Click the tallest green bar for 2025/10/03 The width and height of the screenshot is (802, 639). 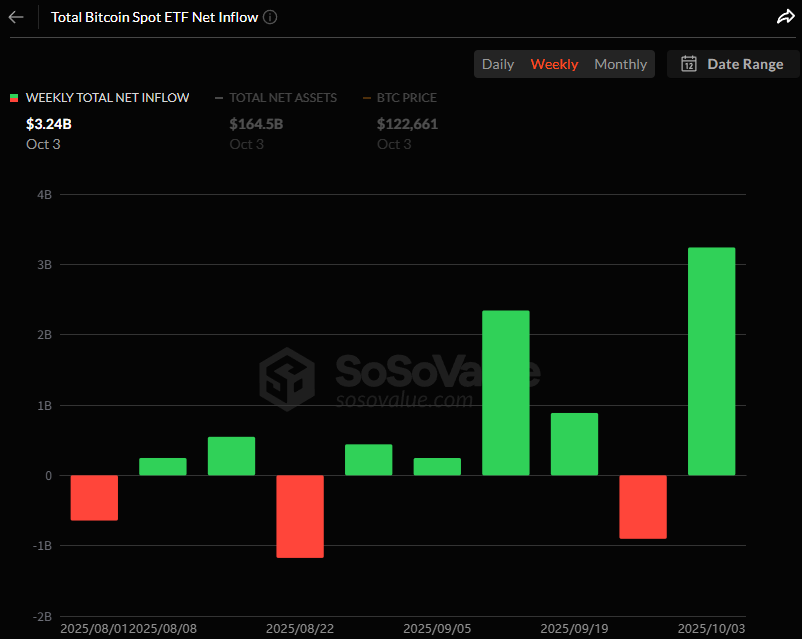coord(711,361)
